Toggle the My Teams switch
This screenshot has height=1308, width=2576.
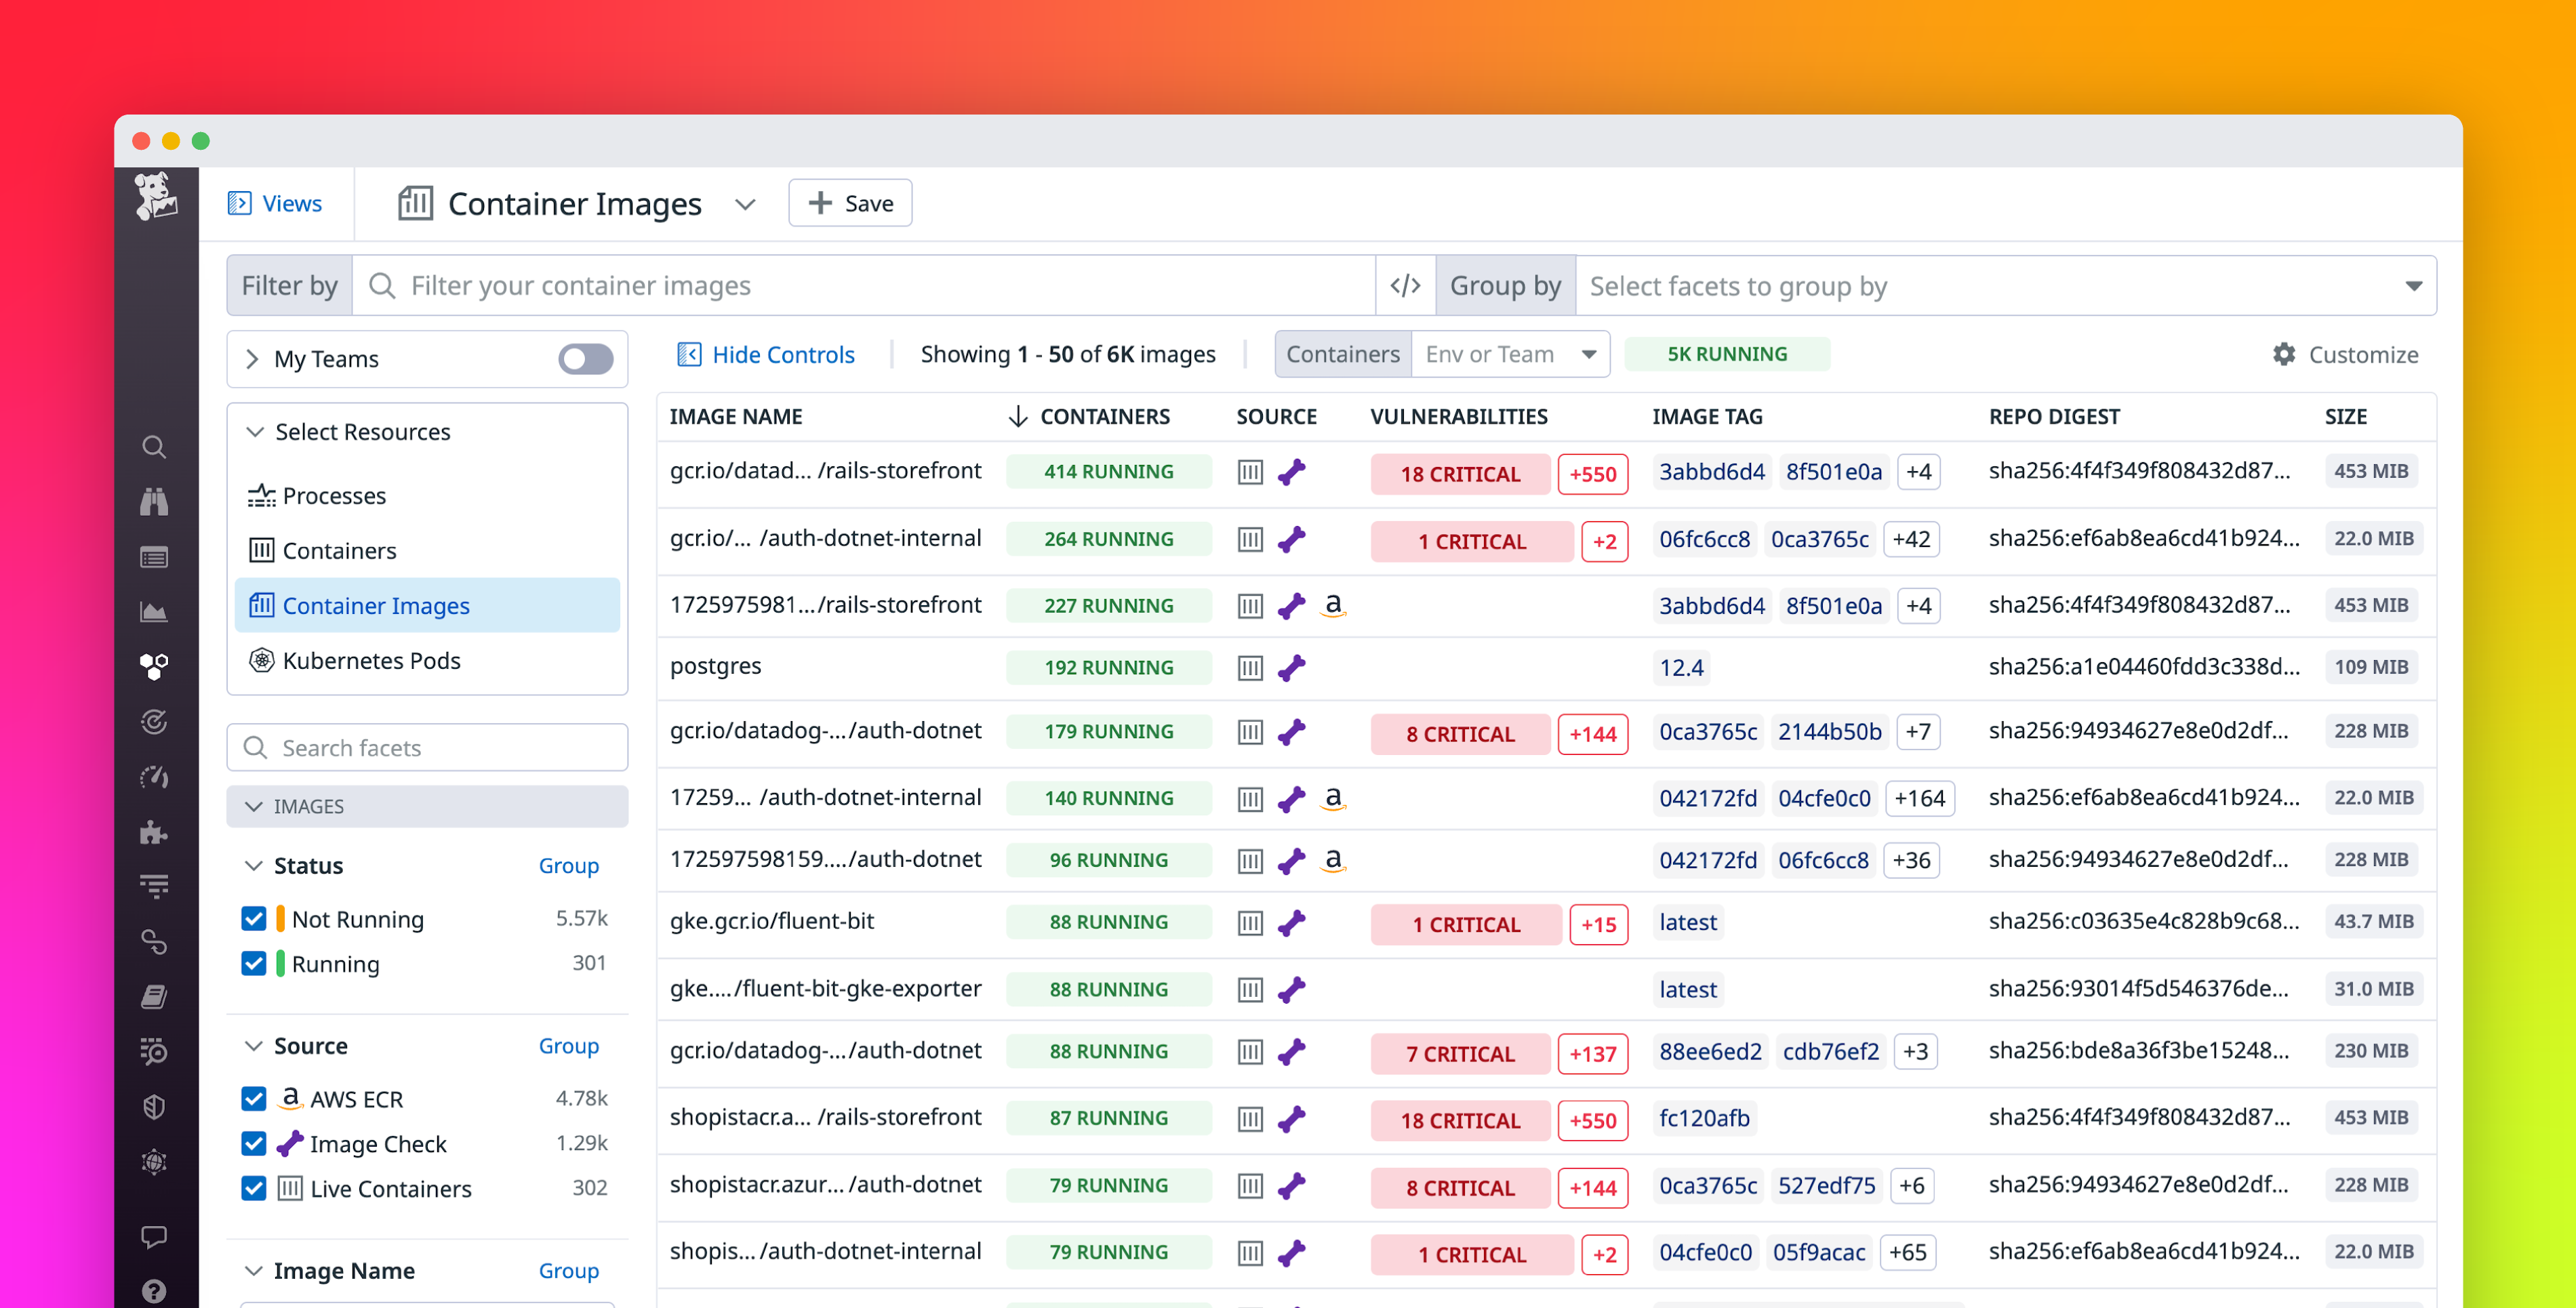coord(585,359)
